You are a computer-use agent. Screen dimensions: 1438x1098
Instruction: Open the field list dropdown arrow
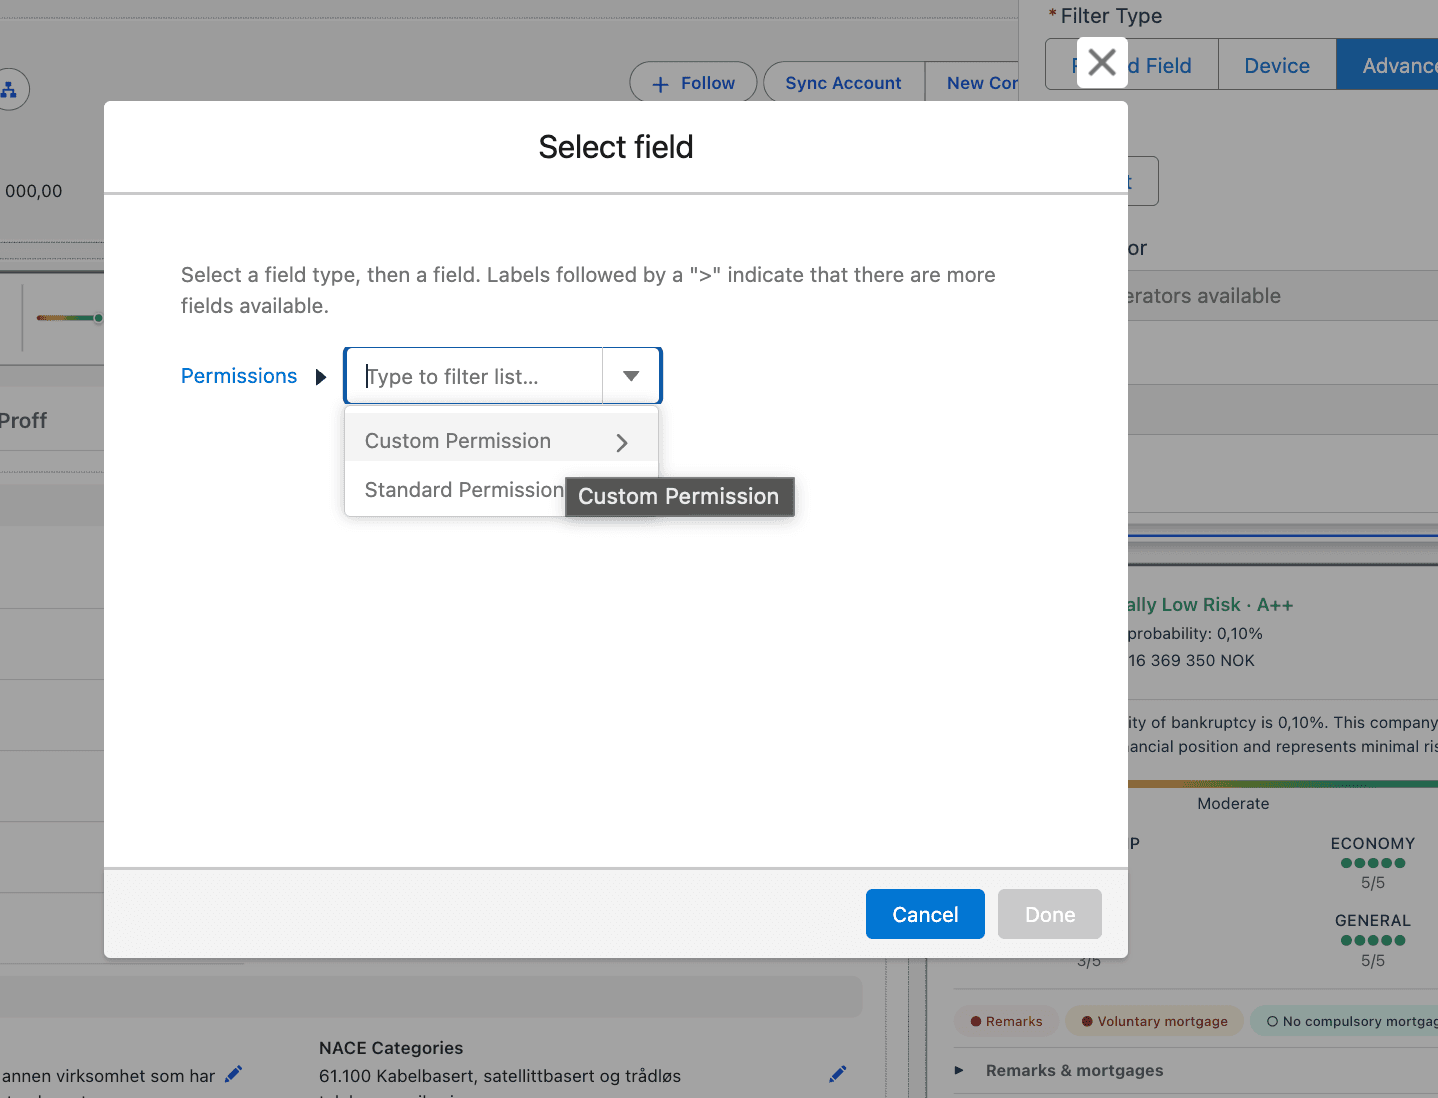631,376
